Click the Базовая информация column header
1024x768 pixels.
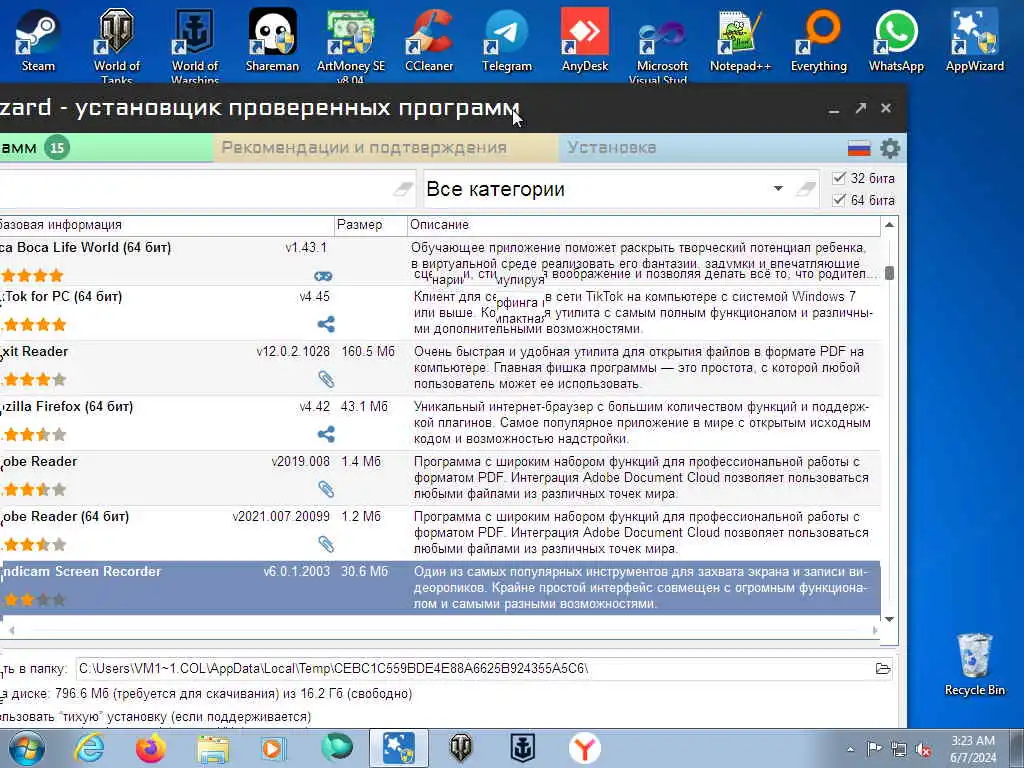(x=167, y=225)
